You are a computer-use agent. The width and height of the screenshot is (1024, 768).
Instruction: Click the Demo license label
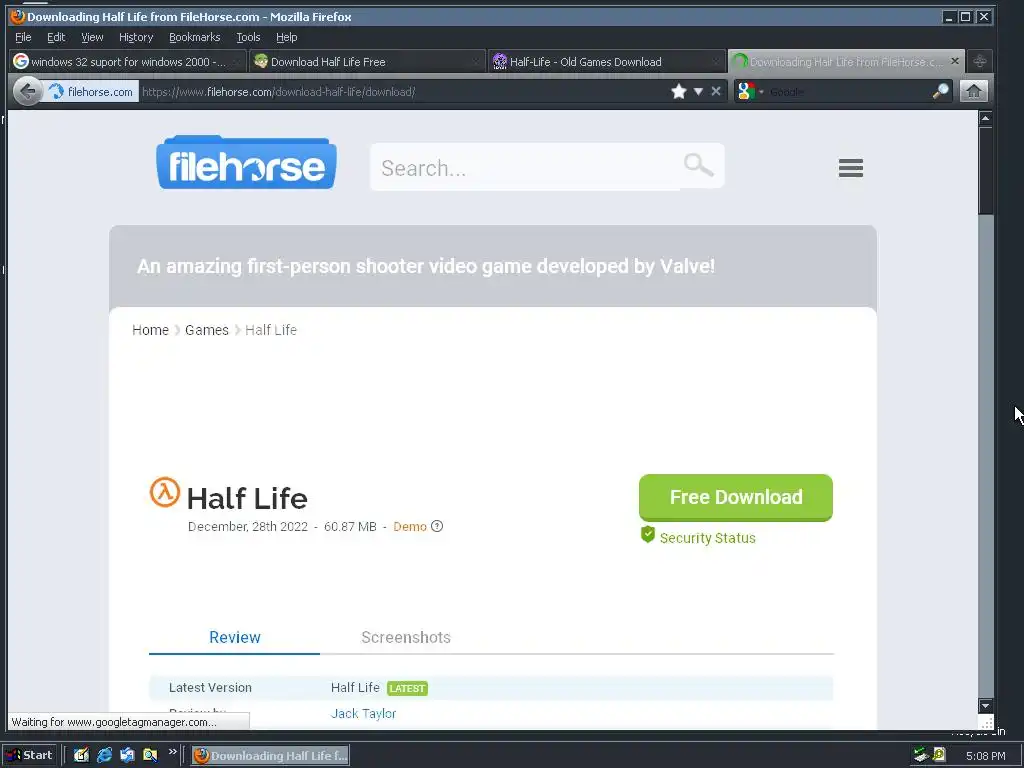[x=409, y=526]
